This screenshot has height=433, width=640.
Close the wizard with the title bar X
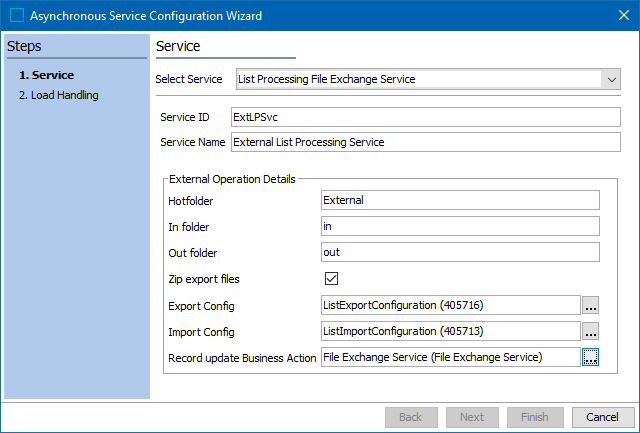pos(617,15)
